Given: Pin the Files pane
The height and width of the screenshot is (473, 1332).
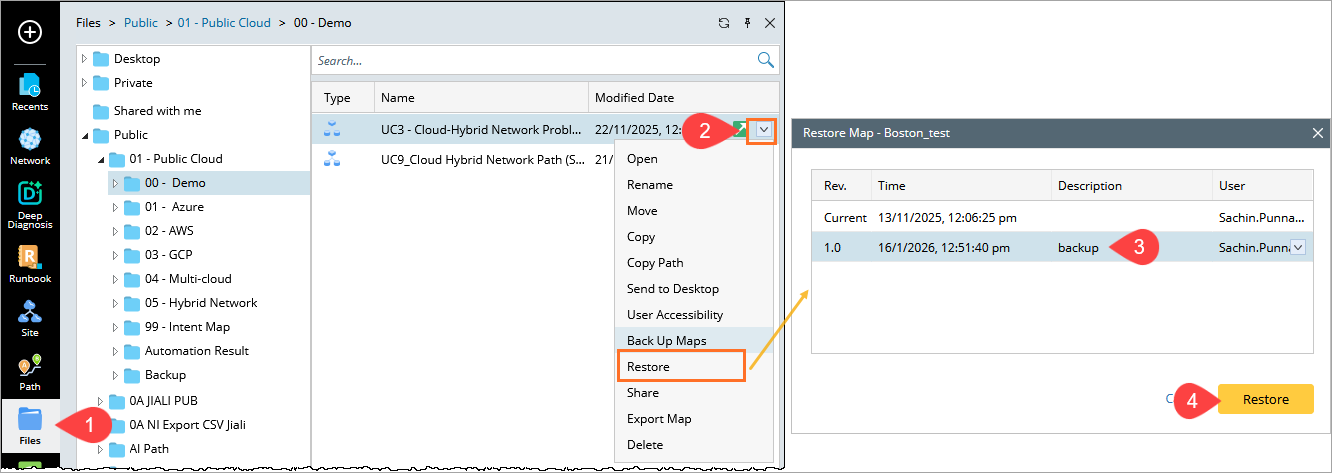Looking at the screenshot, I should 747,22.
